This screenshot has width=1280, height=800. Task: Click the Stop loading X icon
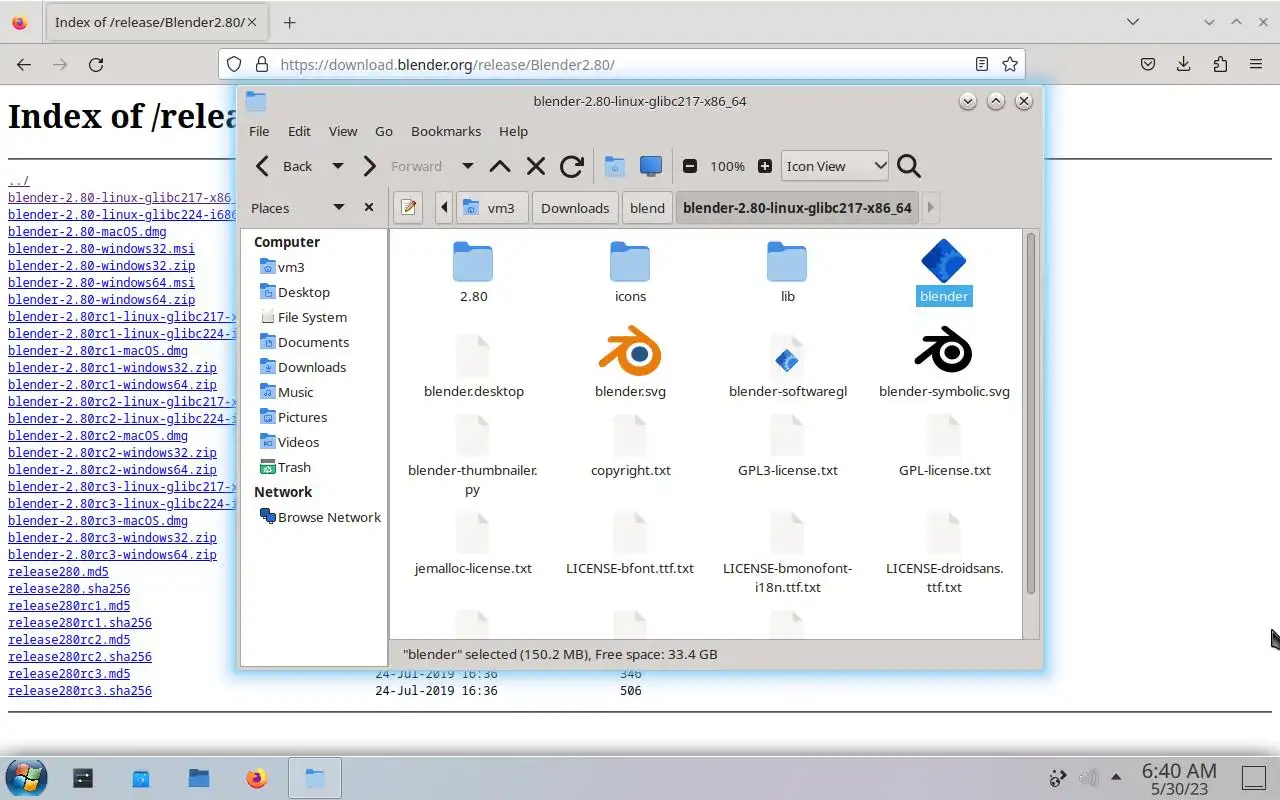536,166
